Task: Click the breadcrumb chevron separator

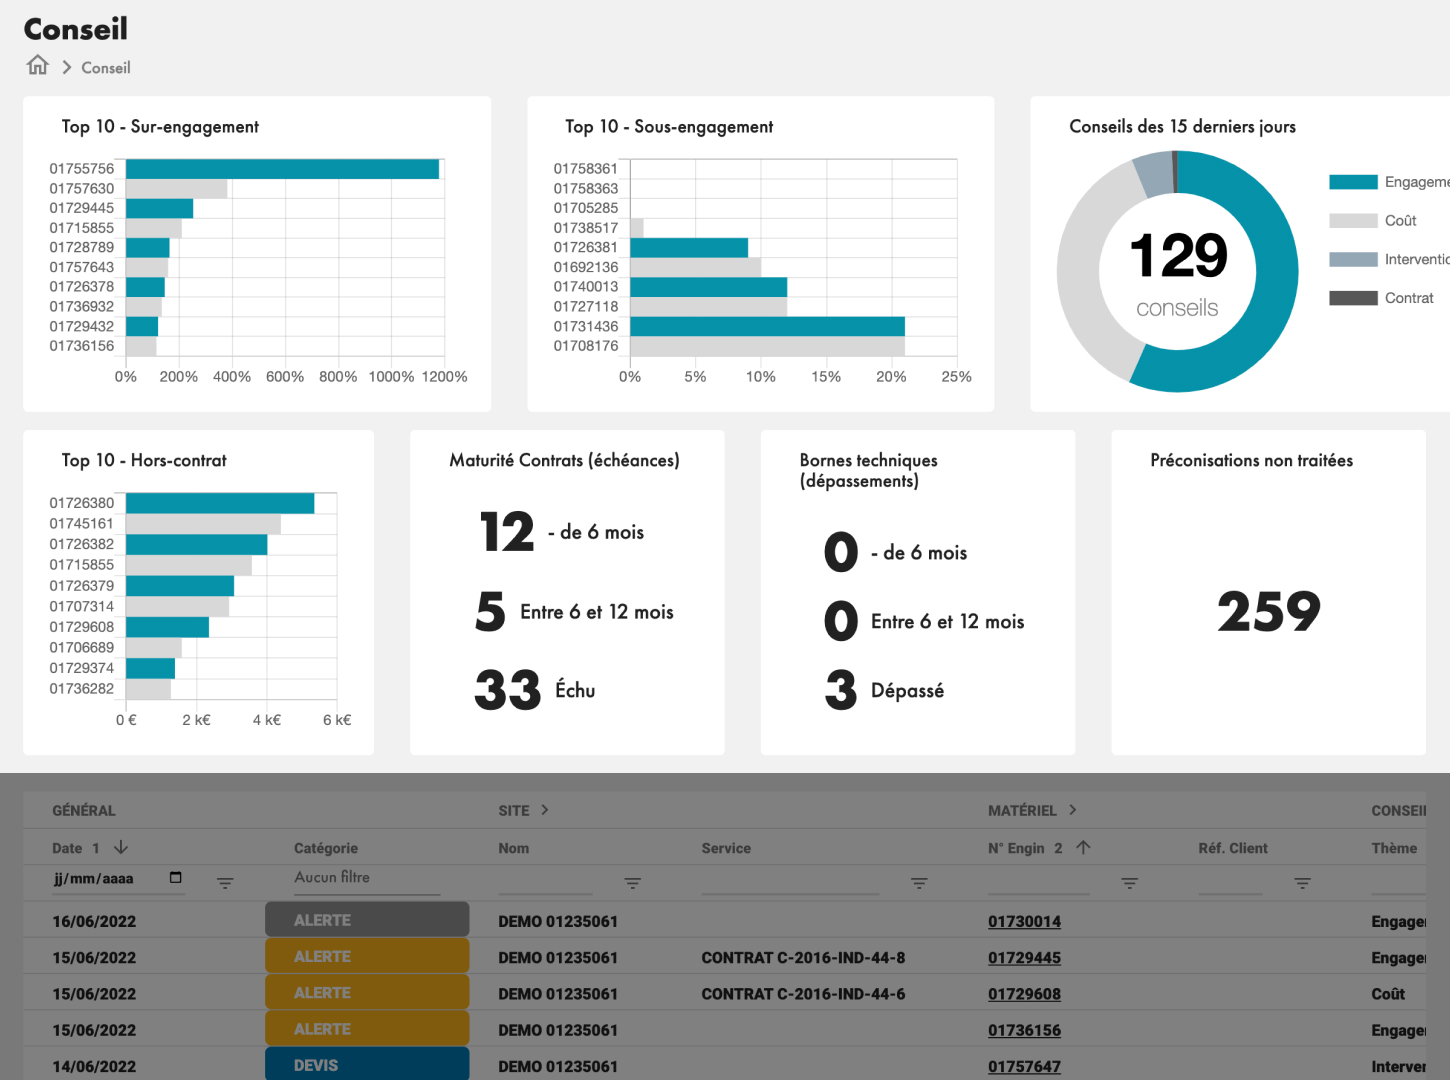Action: [66, 67]
